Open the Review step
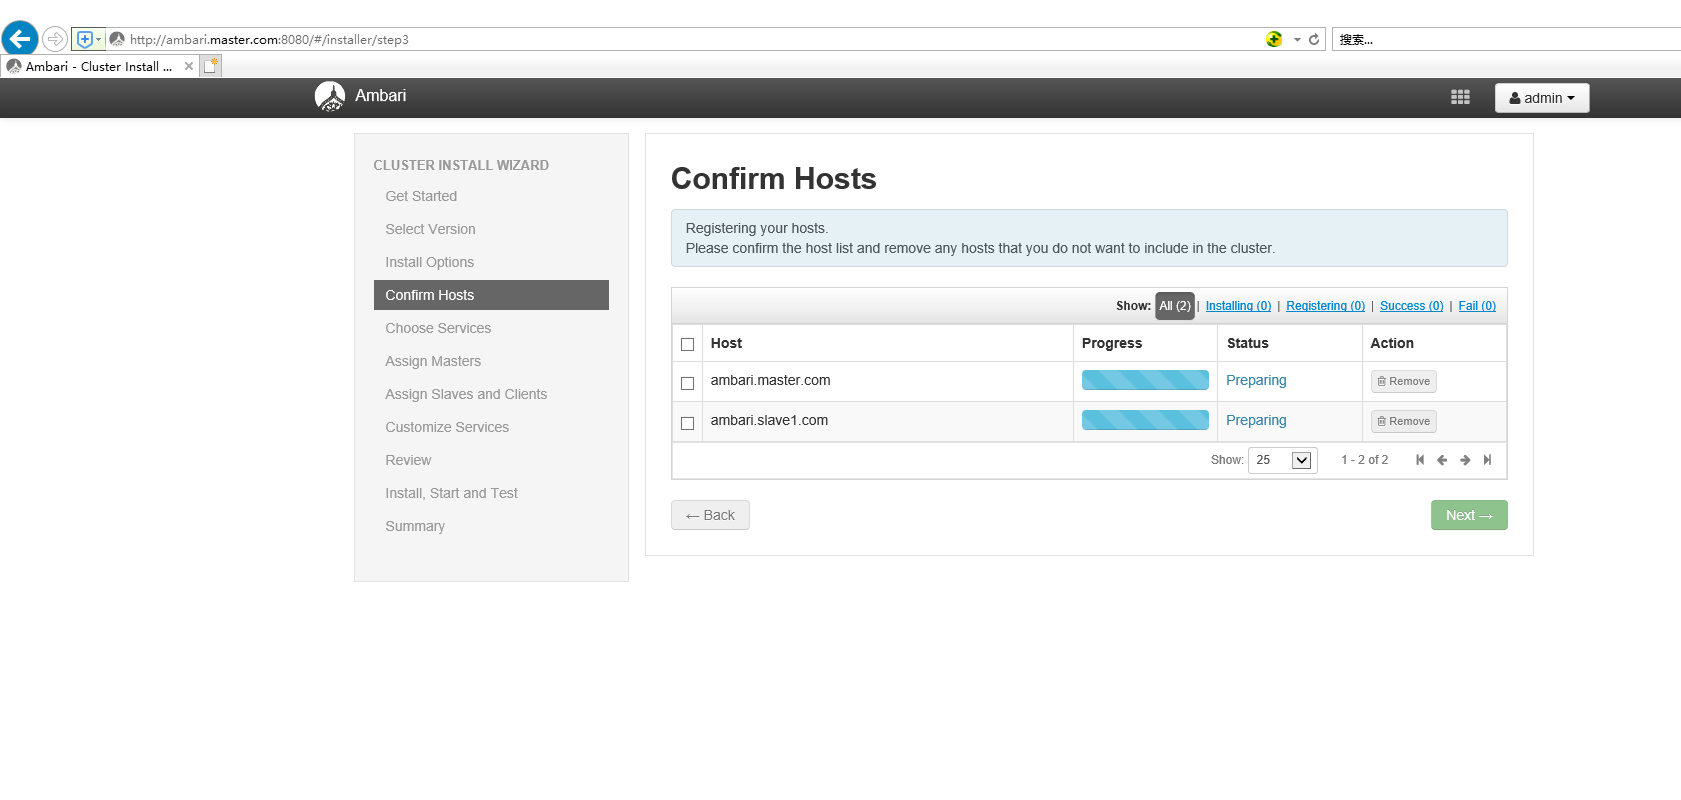Viewport: 1681px width, 800px height. click(x=408, y=460)
